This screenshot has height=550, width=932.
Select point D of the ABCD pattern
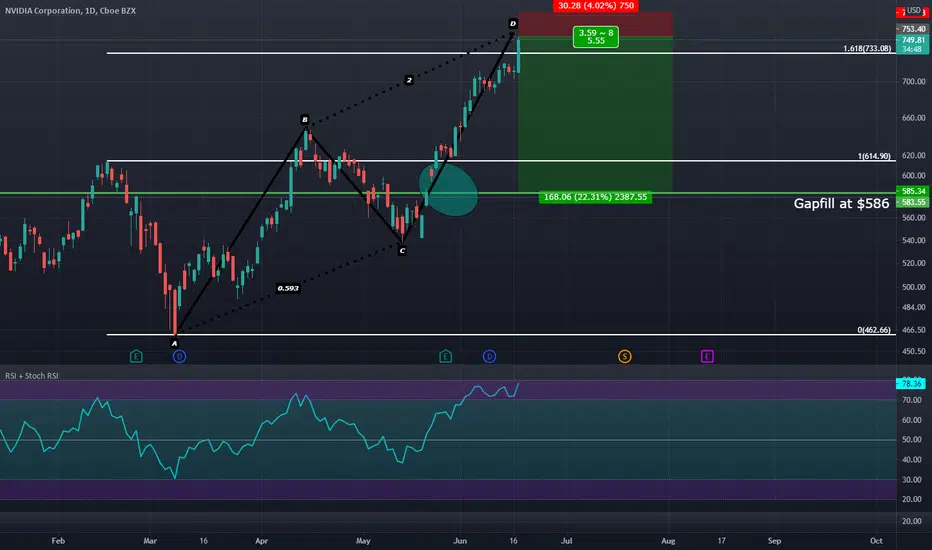[513, 24]
